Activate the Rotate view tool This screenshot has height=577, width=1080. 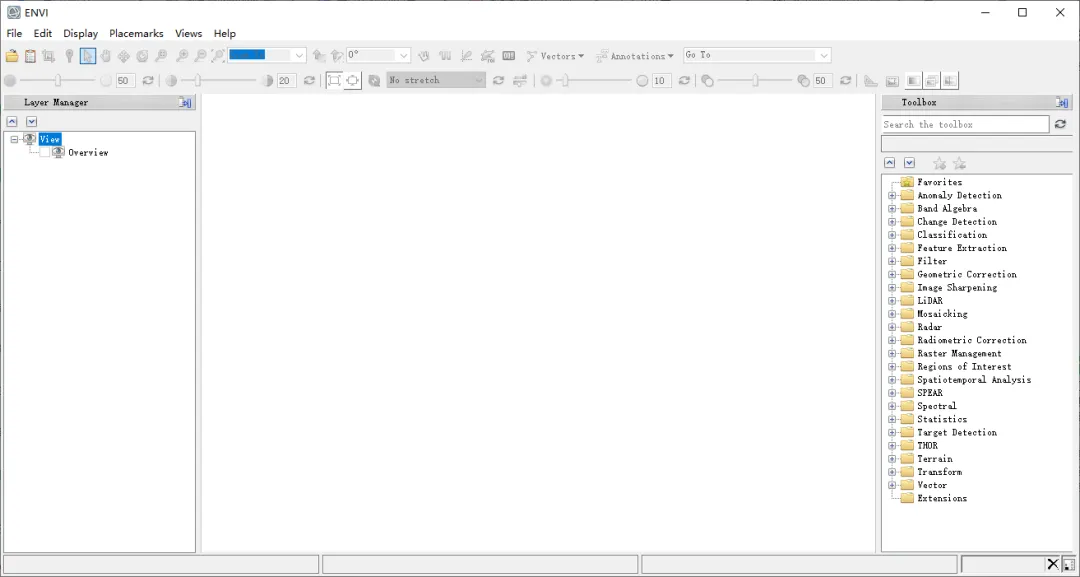tap(142, 56)
